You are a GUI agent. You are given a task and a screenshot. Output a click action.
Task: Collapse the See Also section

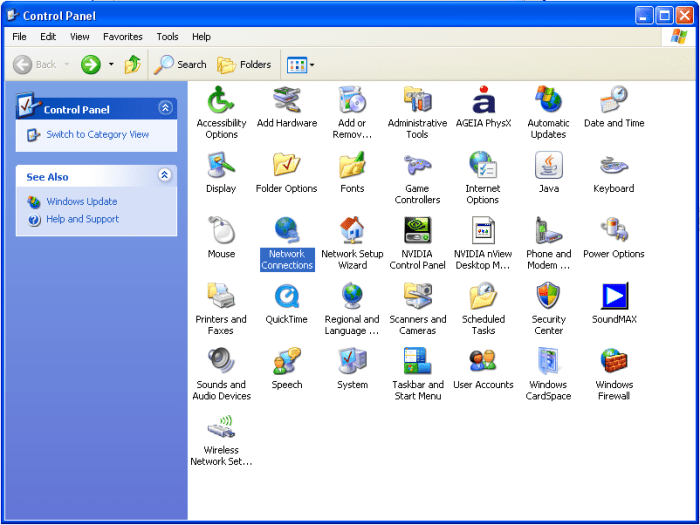[x=165, y=175]
